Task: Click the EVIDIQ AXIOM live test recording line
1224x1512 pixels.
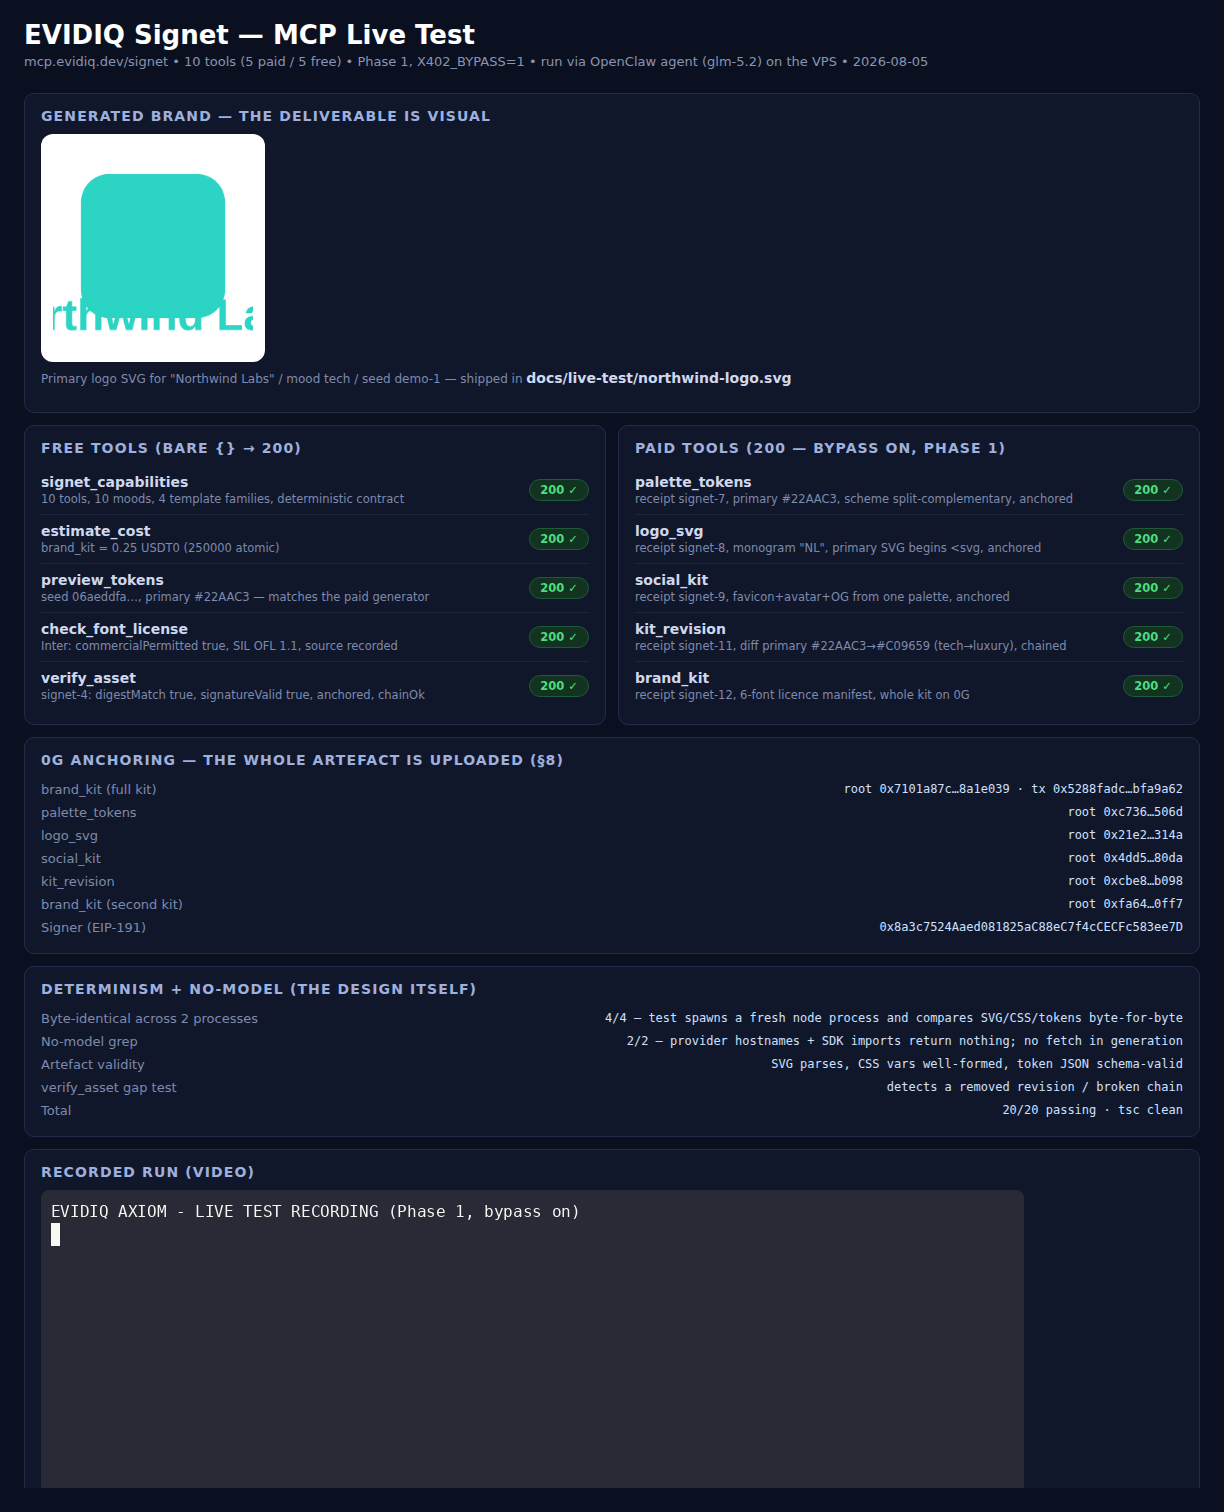Action: (315, 1212)
